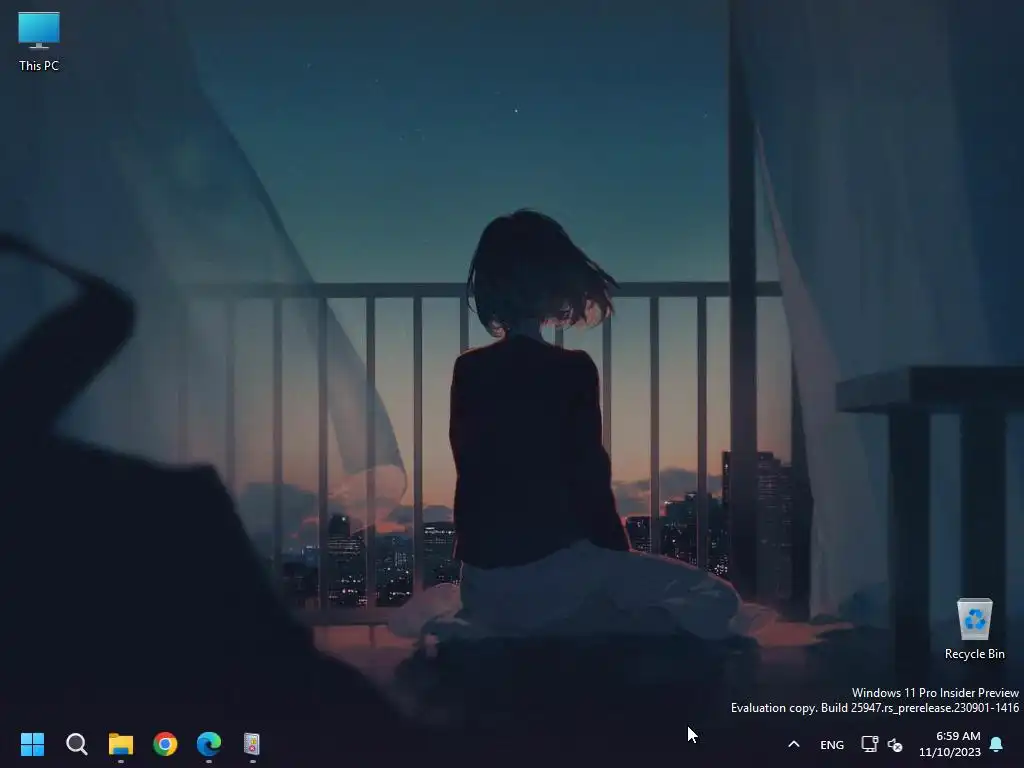Viewport: 1024px width, 768px height.
Task: Launch Google Chrome from the taskbar
Action: pyautogui.click(x=165, y=744)
